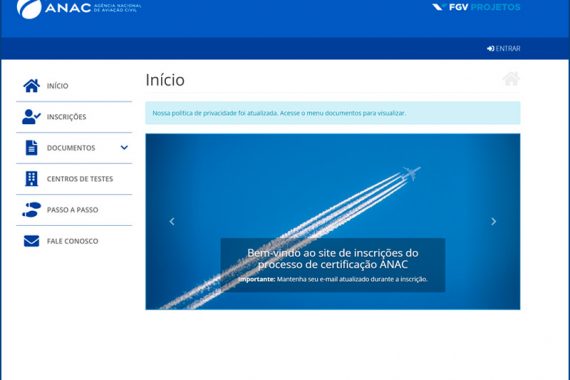Screen dimensions: 570x380
Task: Click the building icon for Centros de Testes
Action: 31,179
